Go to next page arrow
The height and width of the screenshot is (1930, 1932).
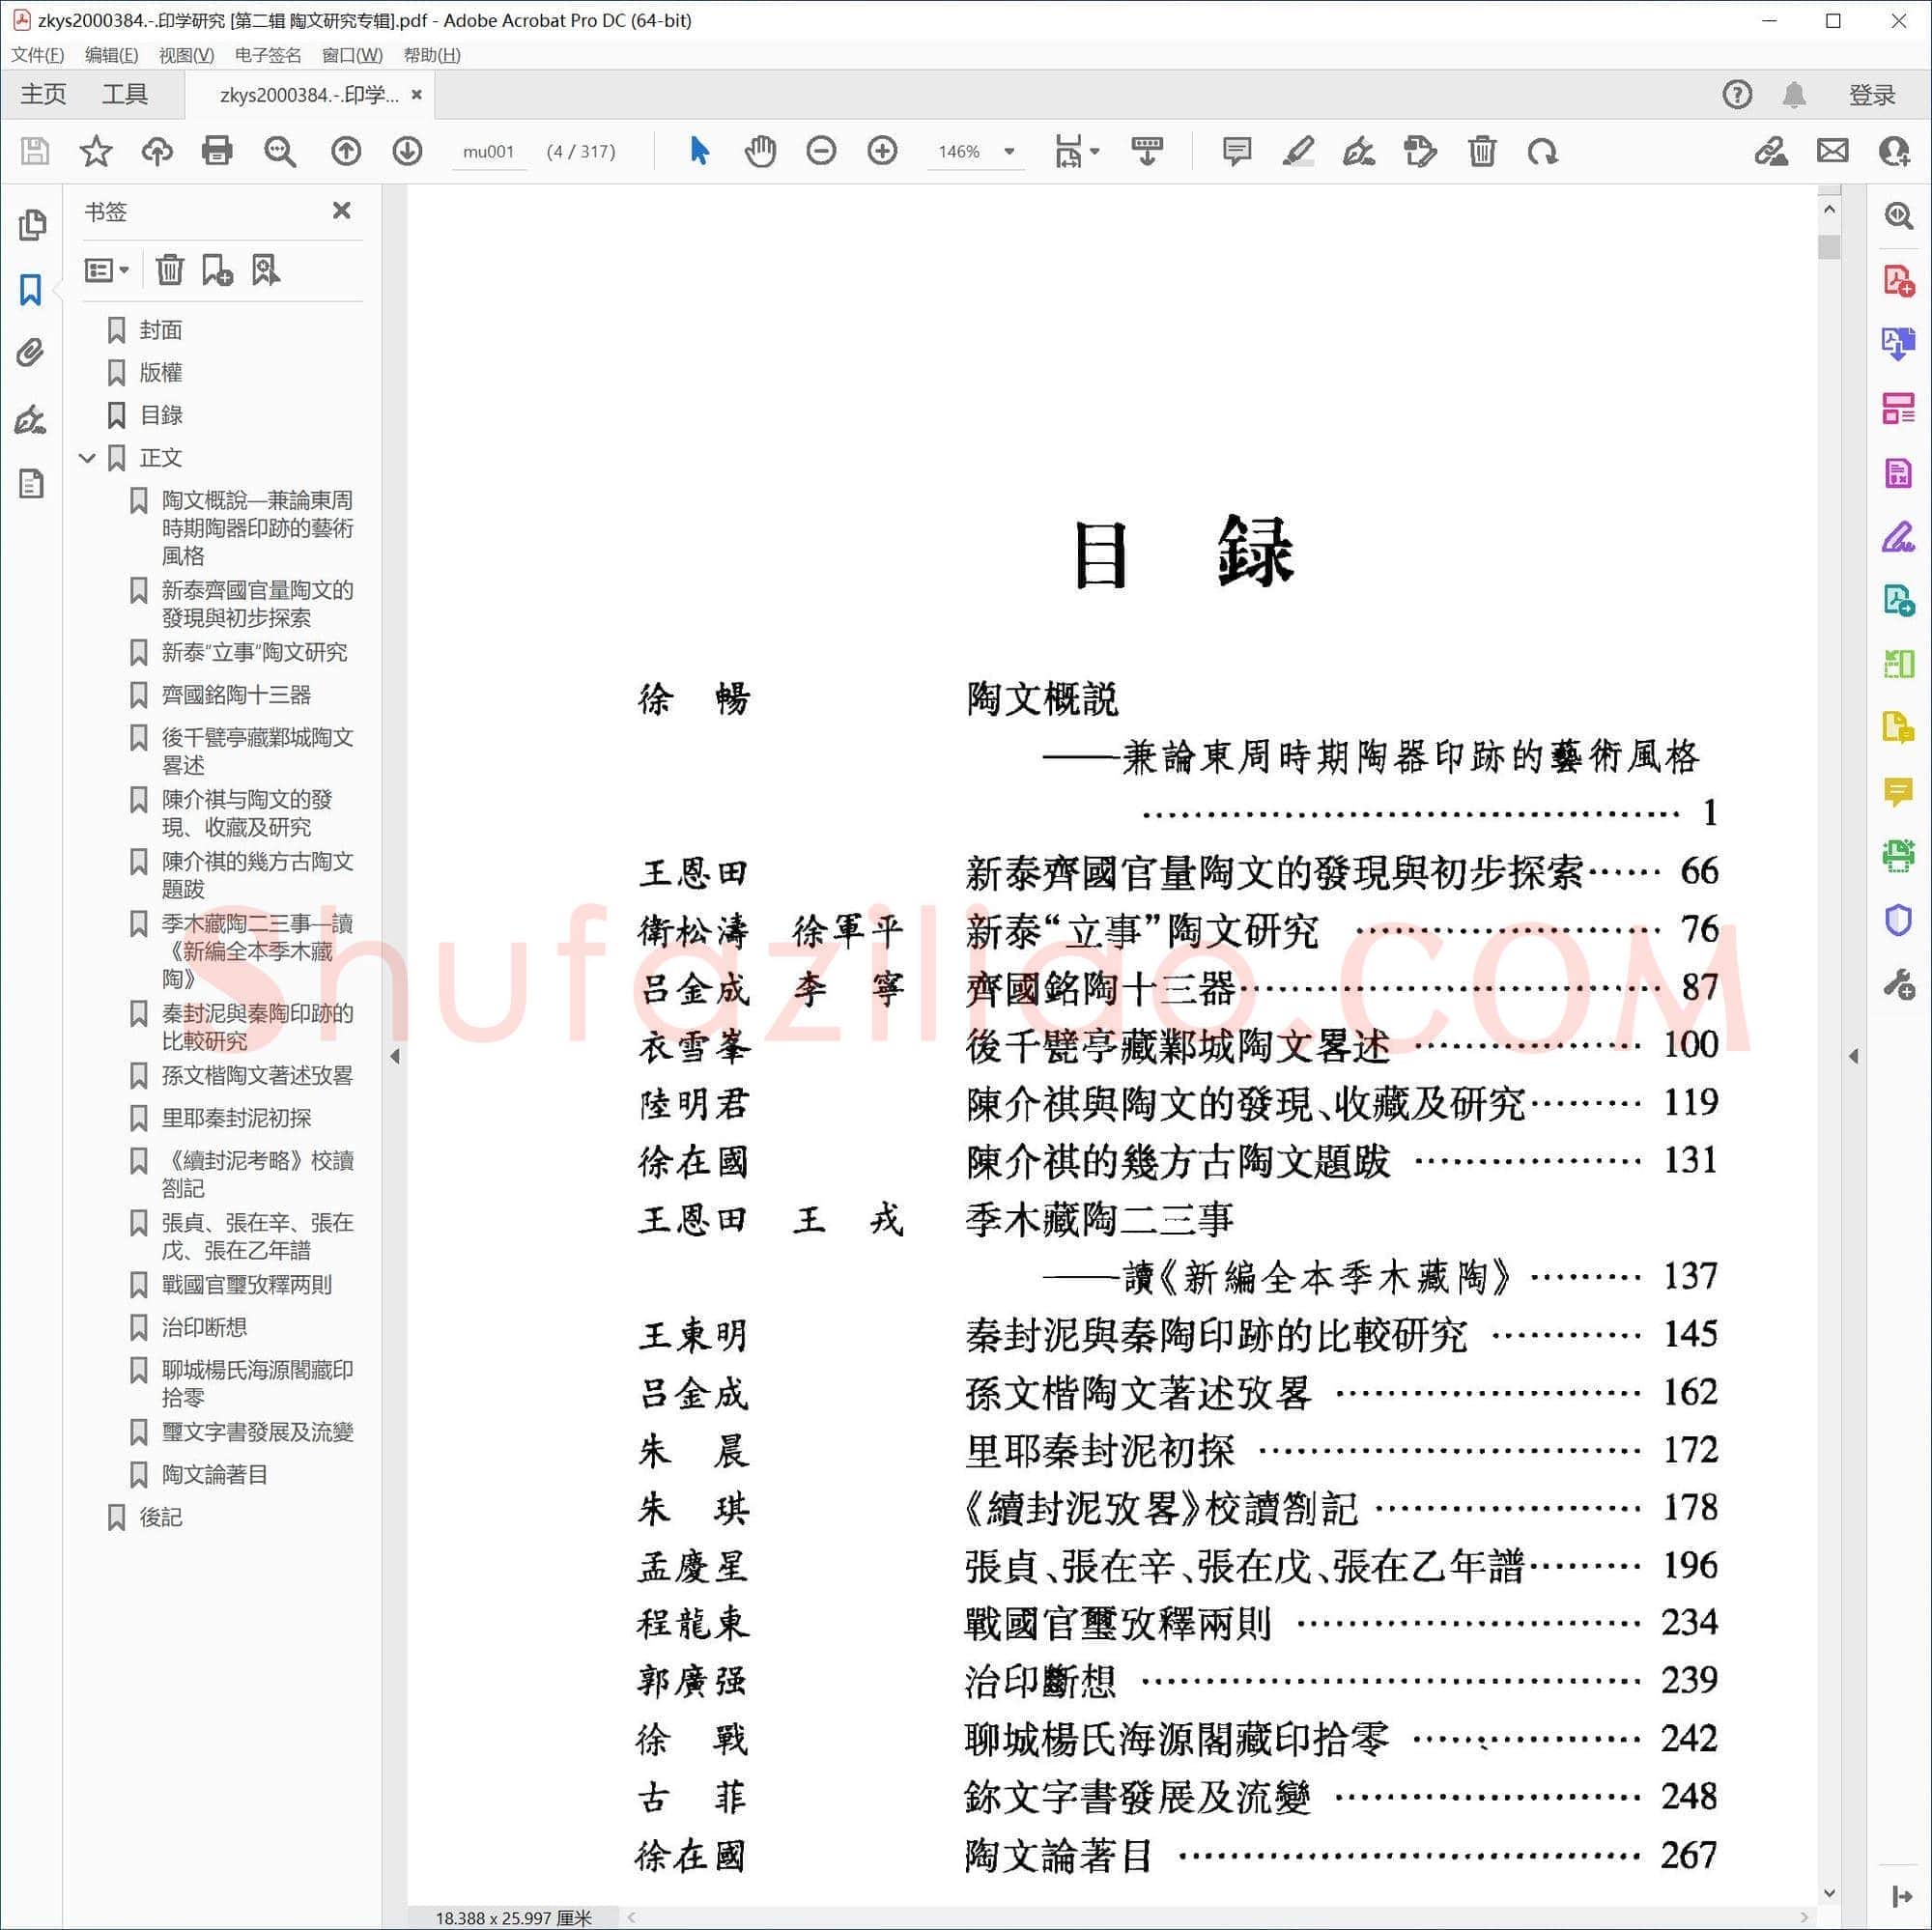click(407, 151)
